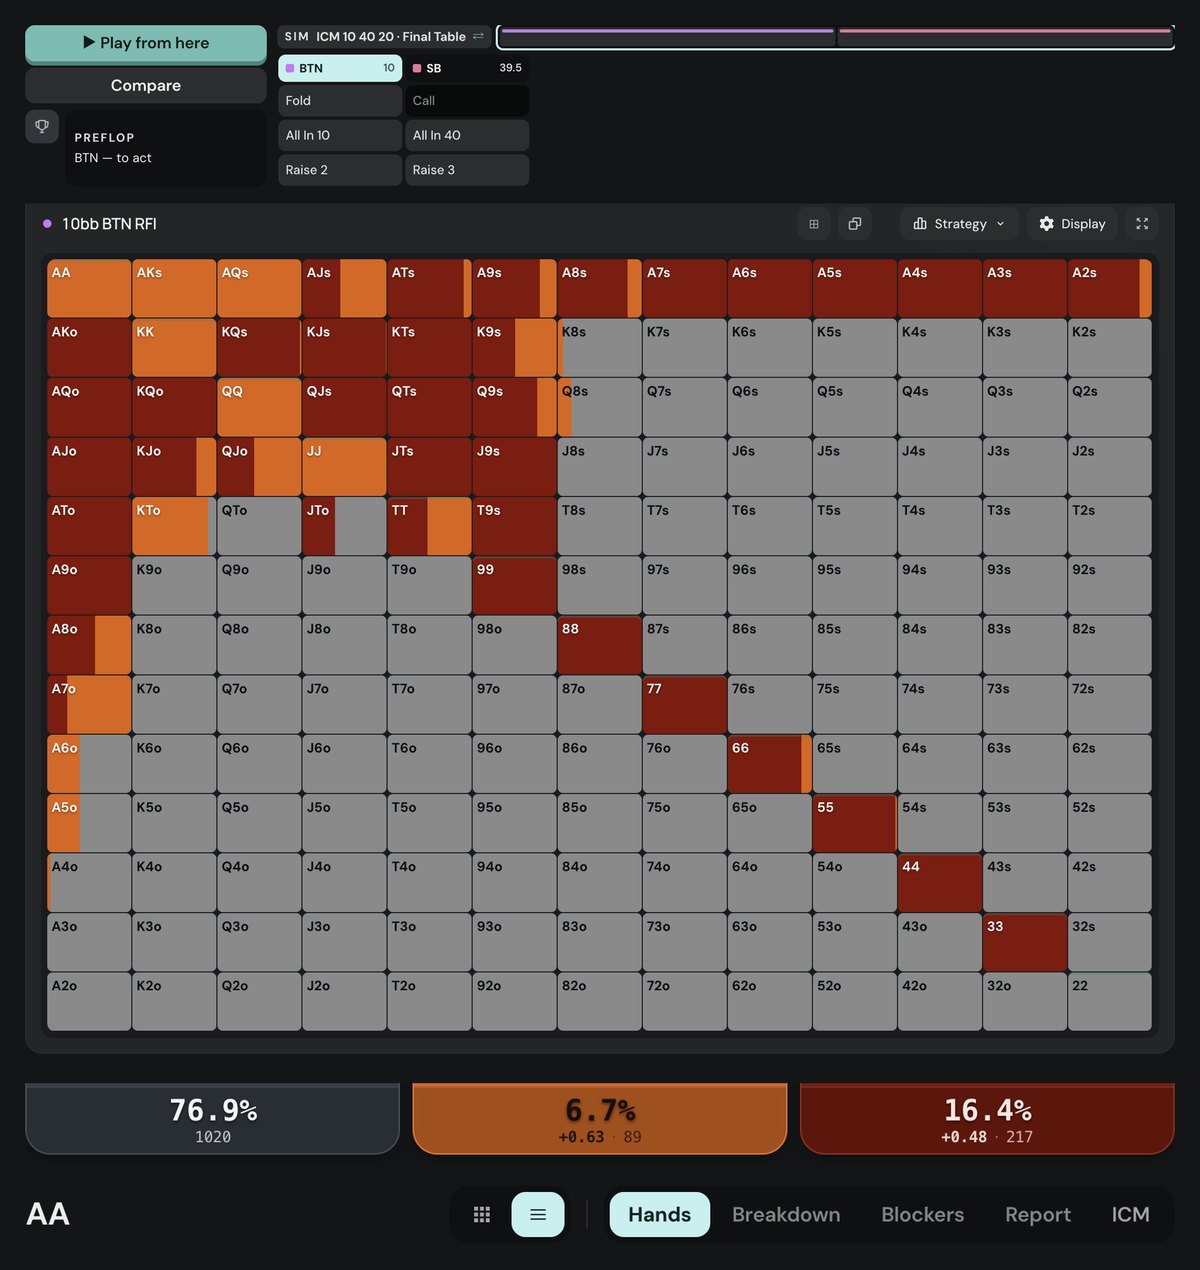Select the TT hand cell
The height and width of the screenshot is (1270, 1200).
click(429, 526)
